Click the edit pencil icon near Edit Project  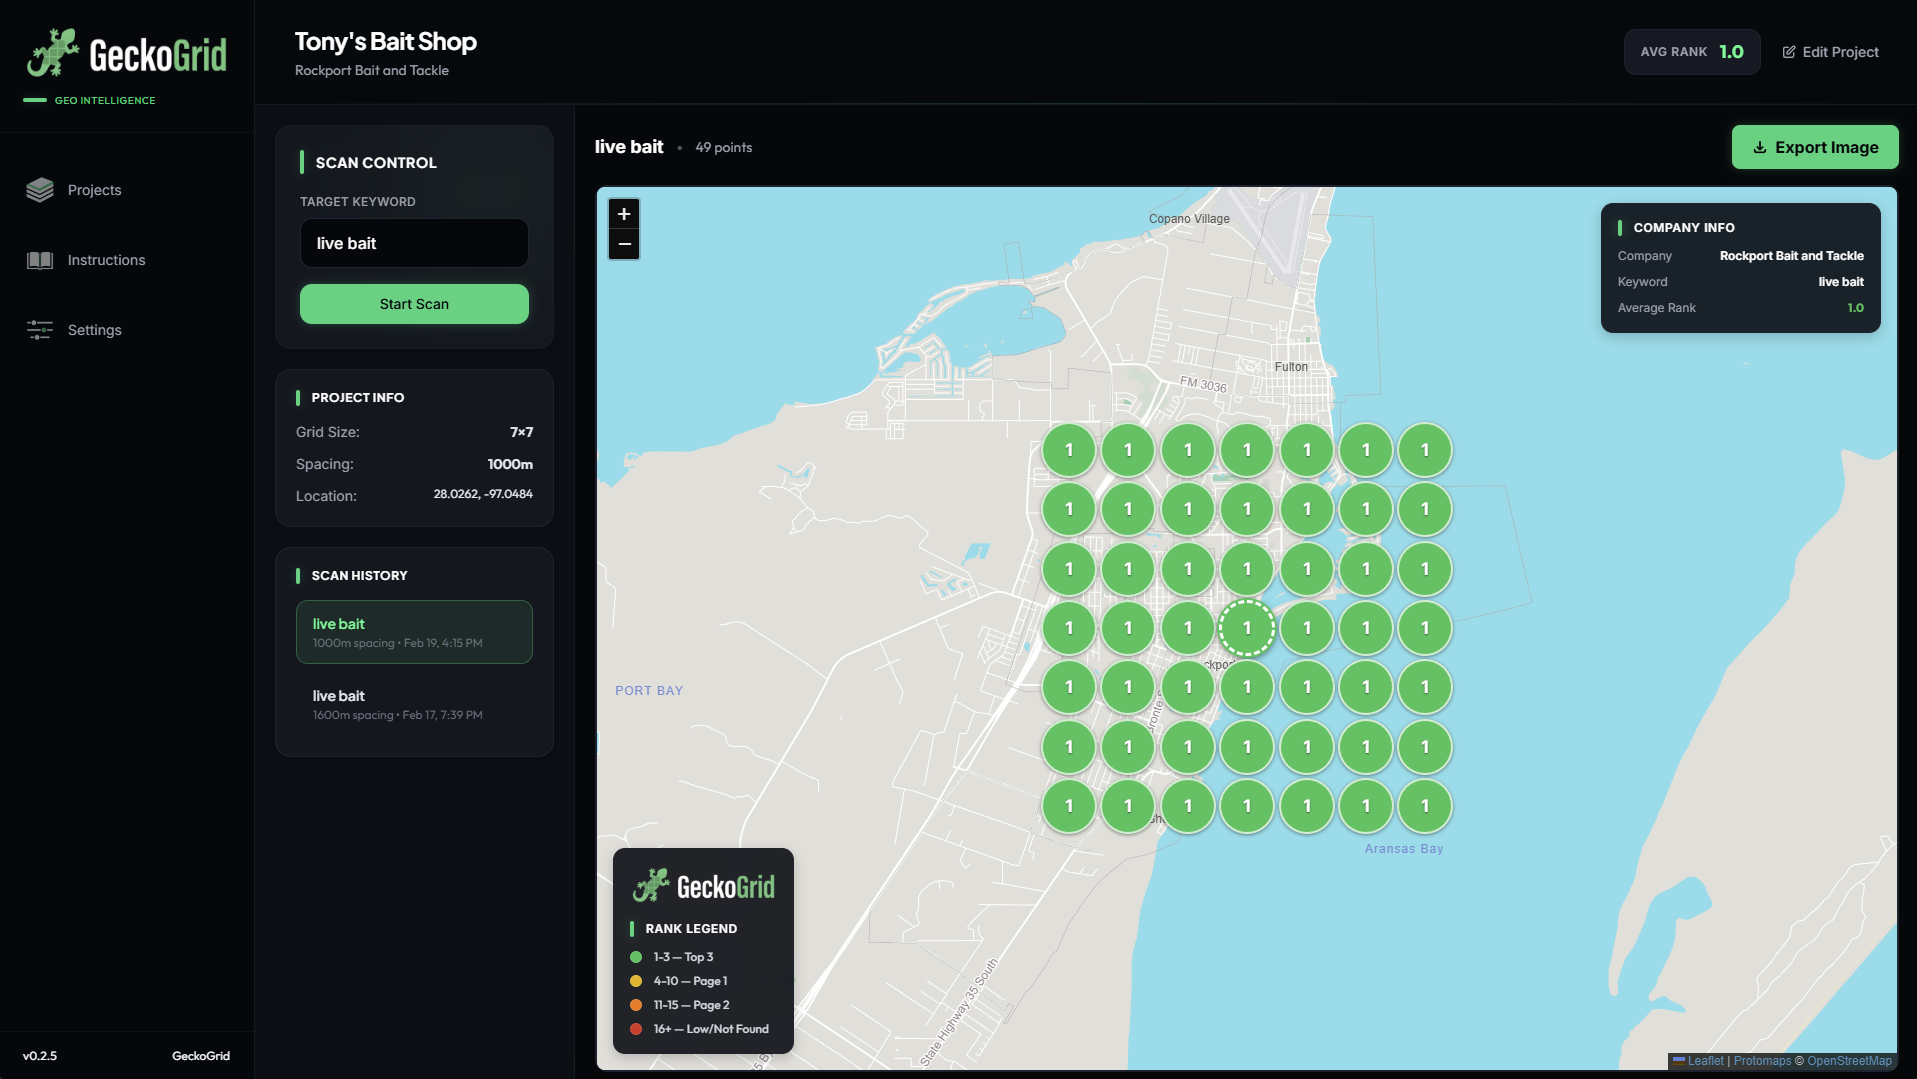(1789, 52)
